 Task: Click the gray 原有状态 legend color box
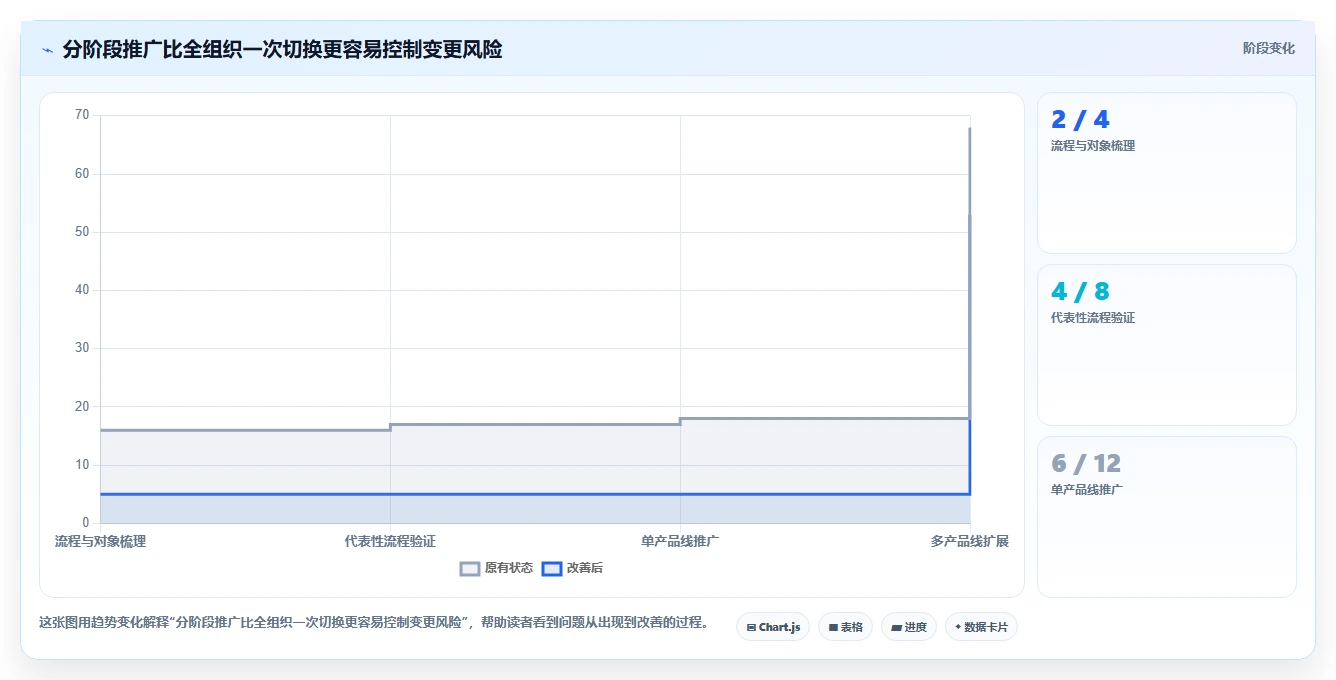click(x=470, y=568)
